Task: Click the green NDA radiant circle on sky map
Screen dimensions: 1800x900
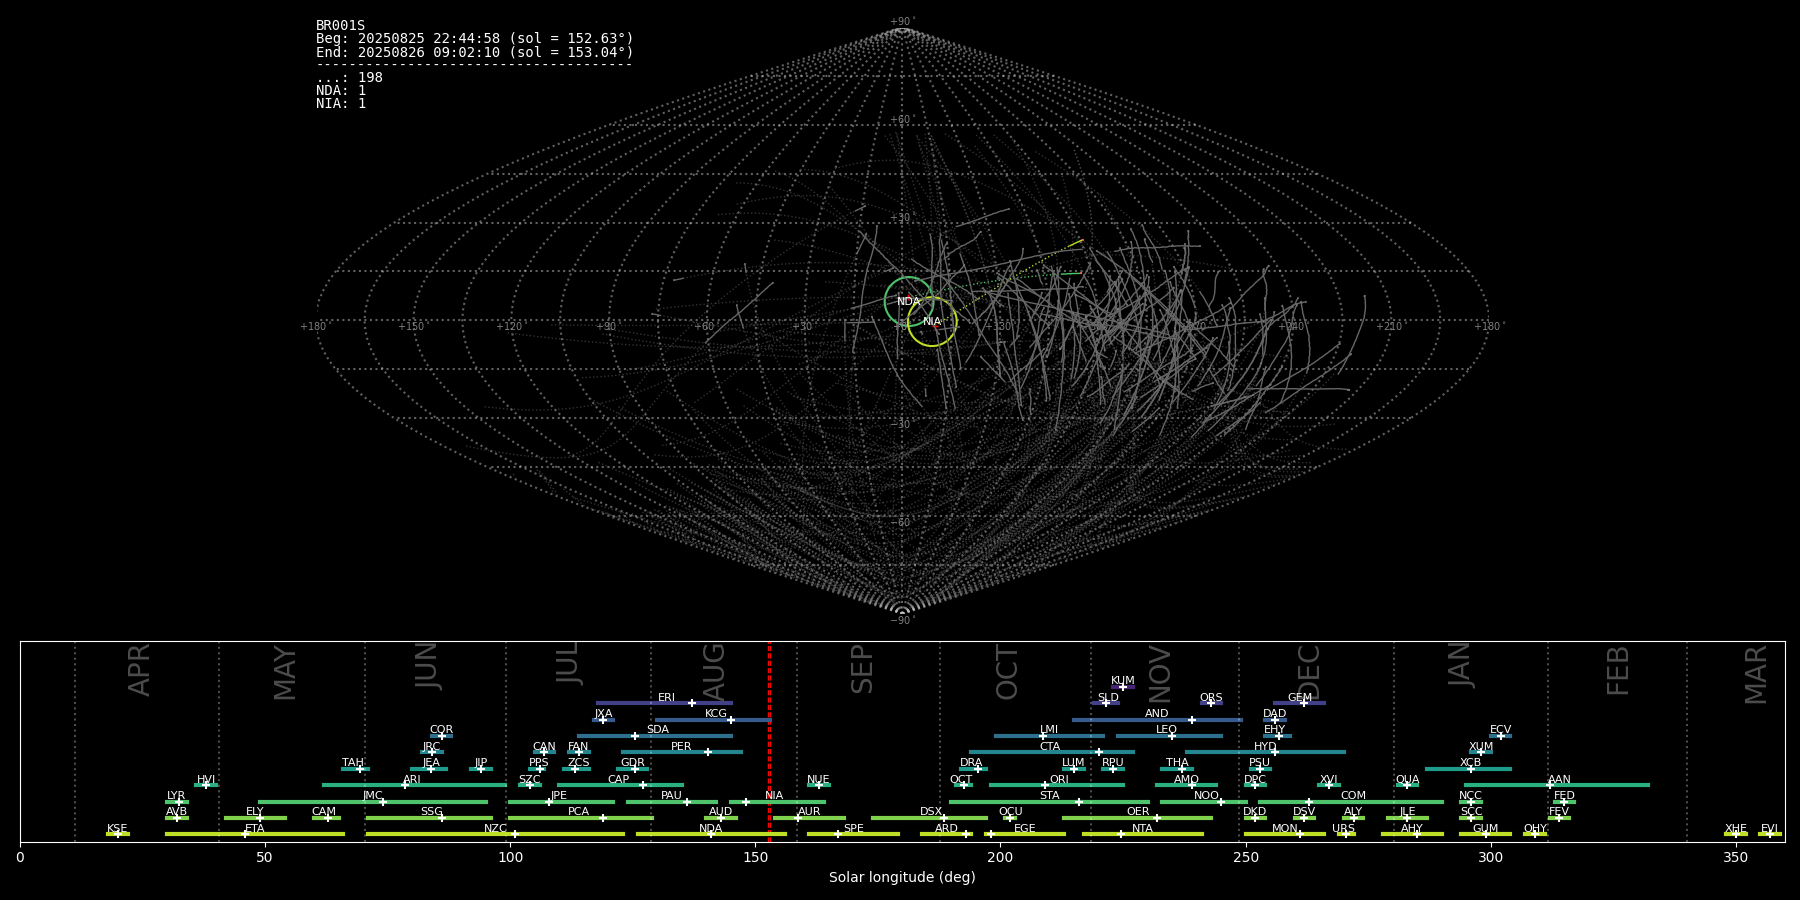Action: pyautogui.click(x=909, y=301)
